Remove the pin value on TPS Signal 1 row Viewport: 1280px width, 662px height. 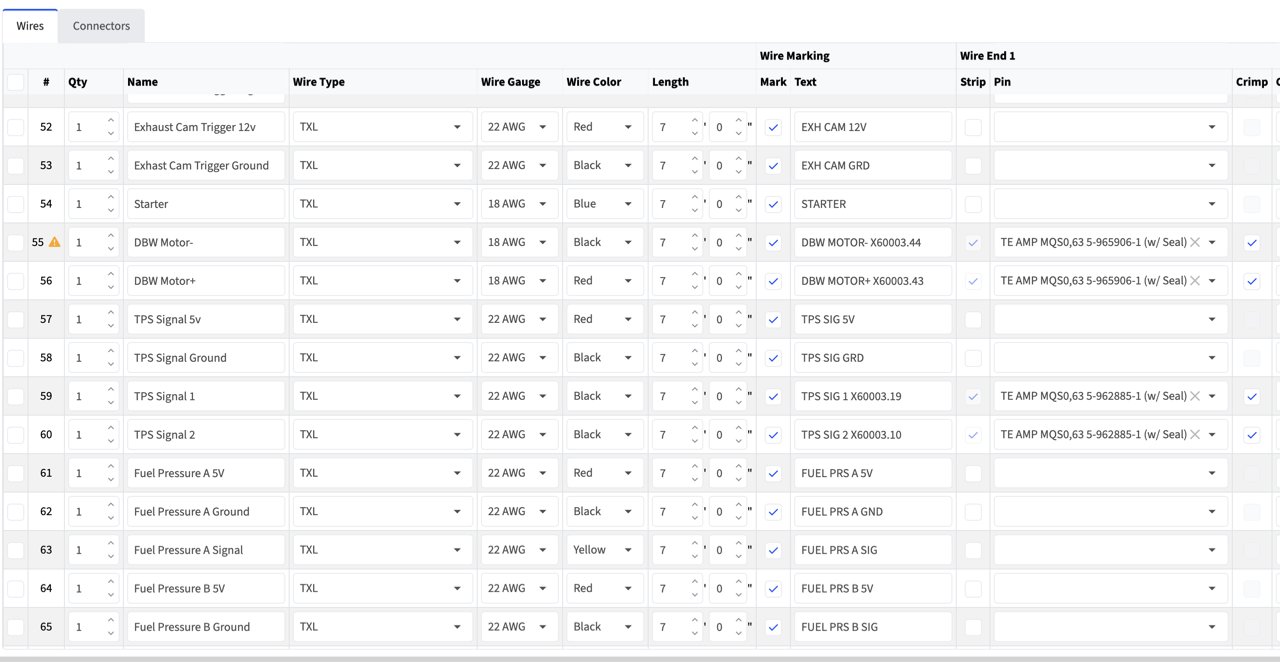click(x=1194, y=396)
